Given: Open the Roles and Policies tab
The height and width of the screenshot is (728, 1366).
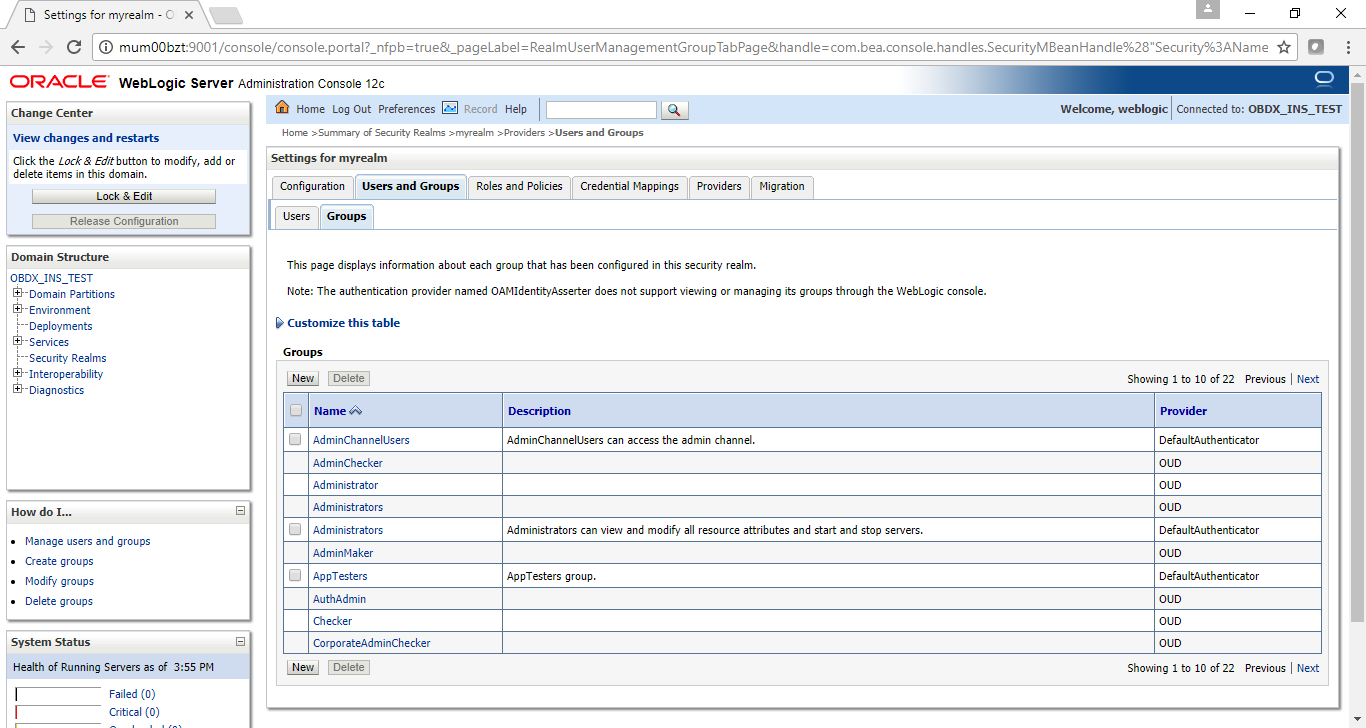Looking at the screenshot, I should pyautogui.click(x=519, y=187).
